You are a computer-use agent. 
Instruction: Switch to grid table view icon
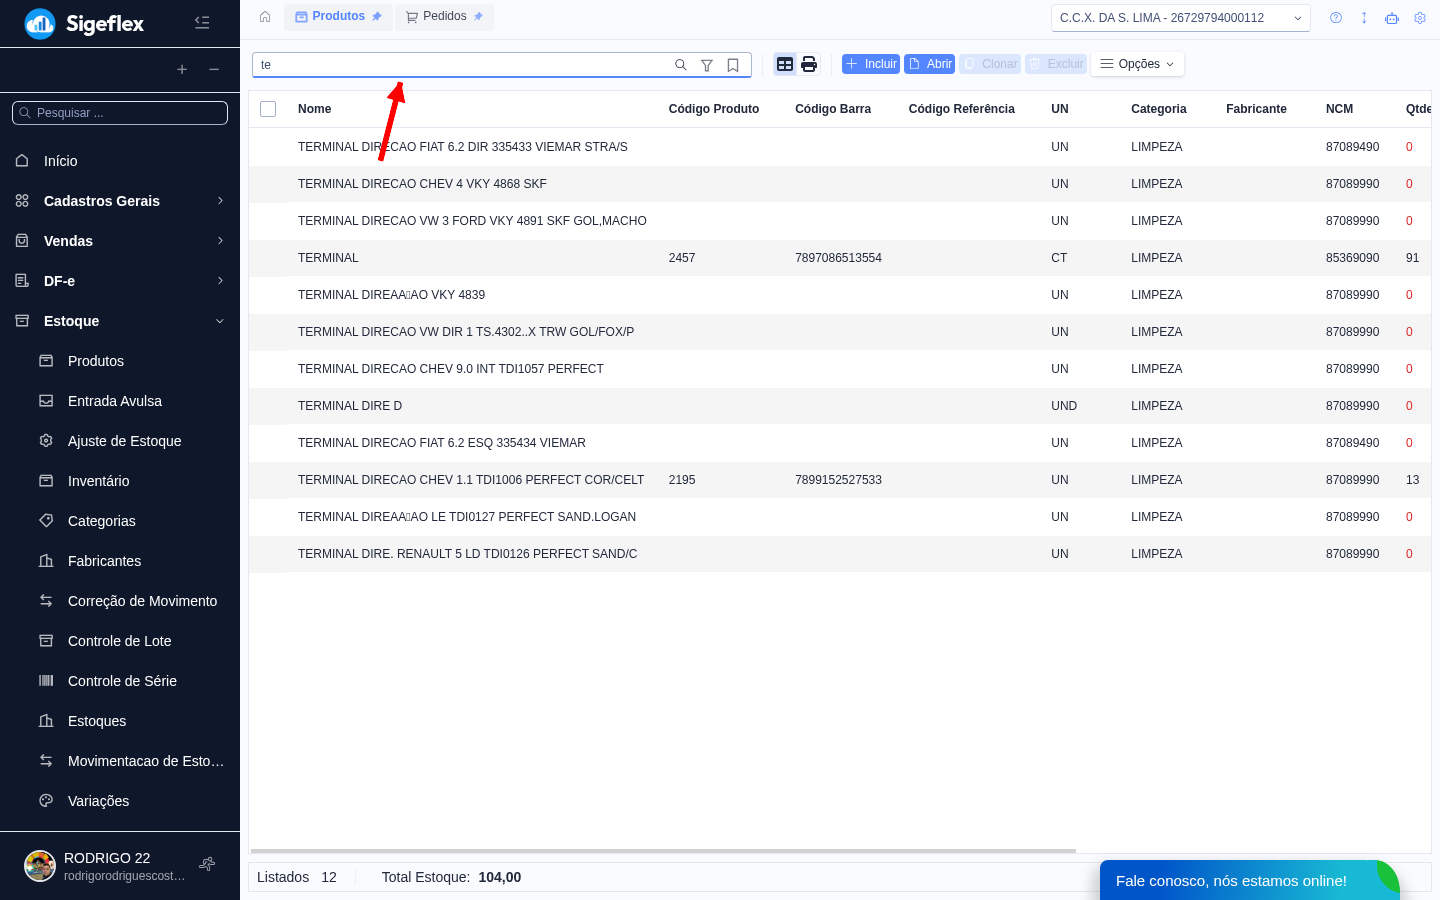(785, 64)
